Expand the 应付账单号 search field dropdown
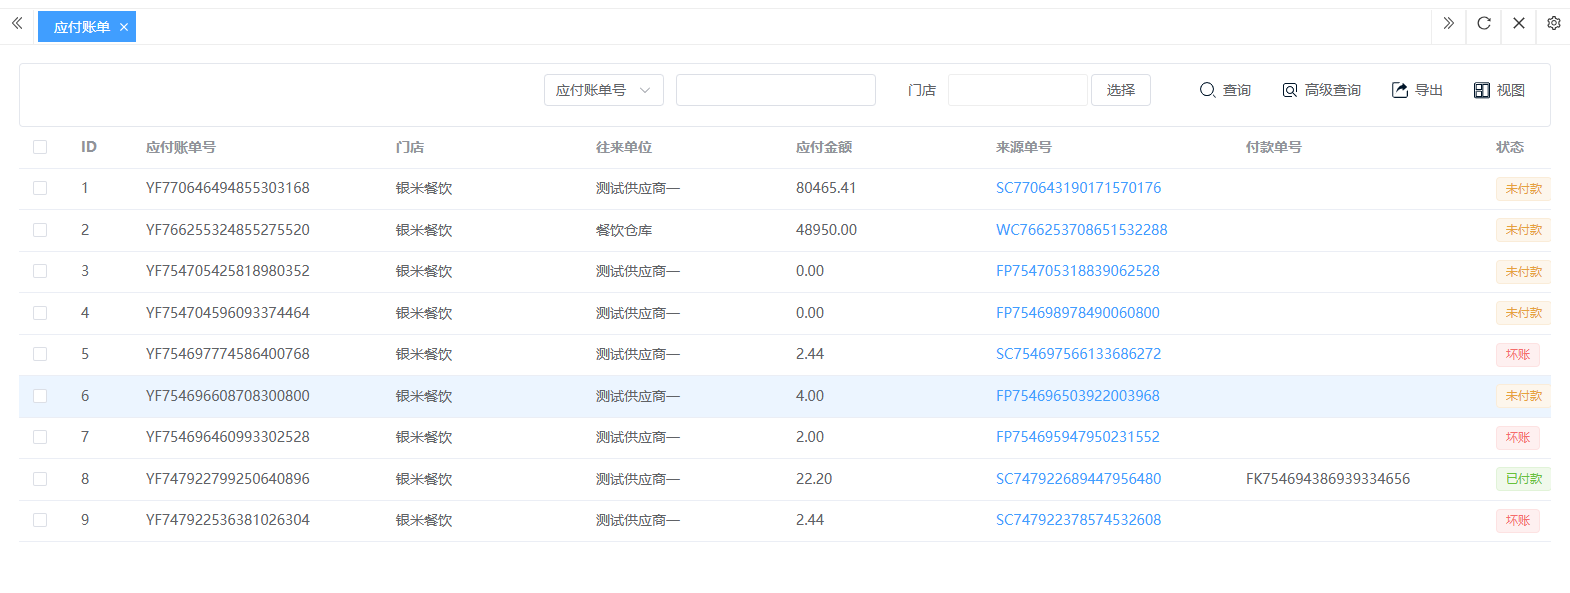1570x593 pixels. tap(603, 90)
